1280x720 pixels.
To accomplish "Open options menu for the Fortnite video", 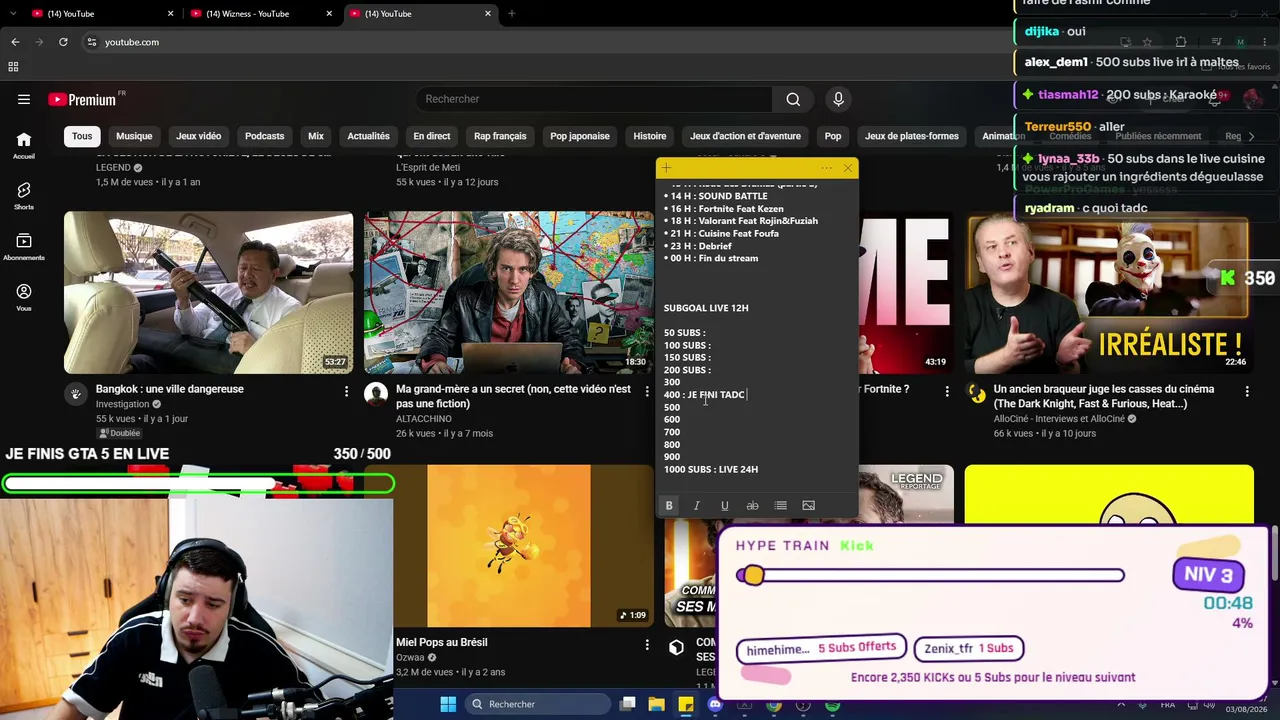I will tap(947, 391).
